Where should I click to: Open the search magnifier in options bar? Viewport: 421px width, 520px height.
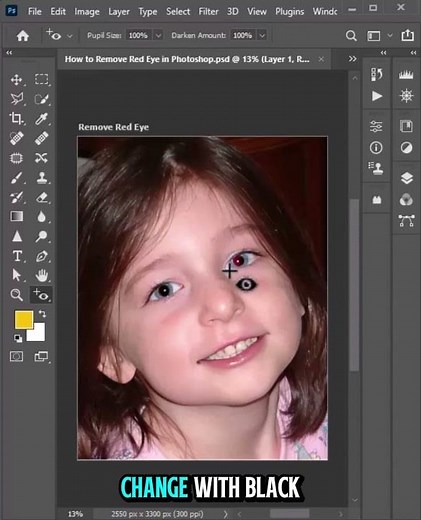point(351,36)
